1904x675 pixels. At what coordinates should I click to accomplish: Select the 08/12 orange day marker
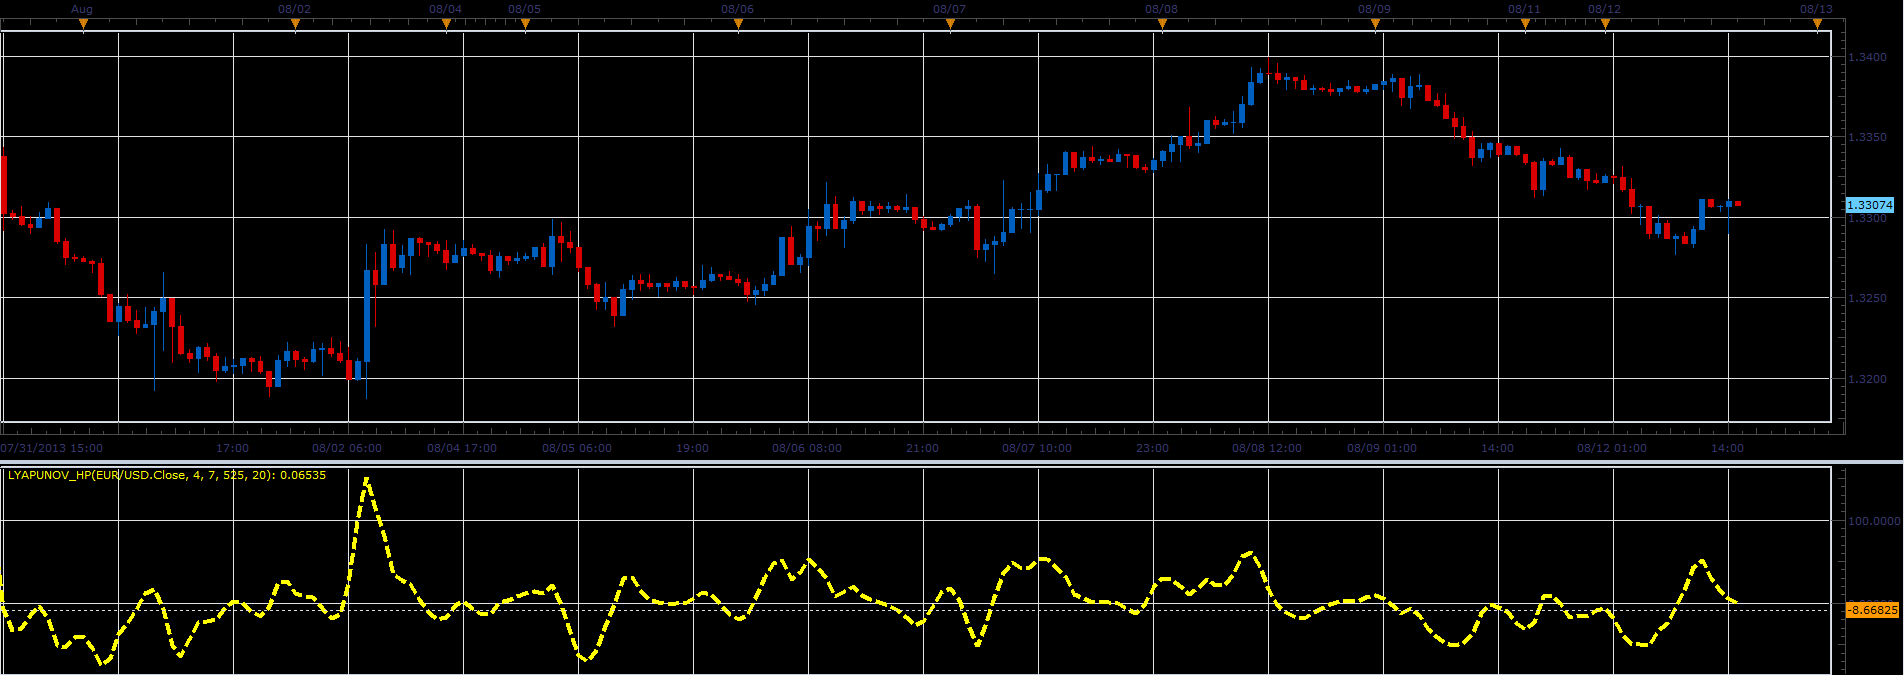click(1605, 25)
